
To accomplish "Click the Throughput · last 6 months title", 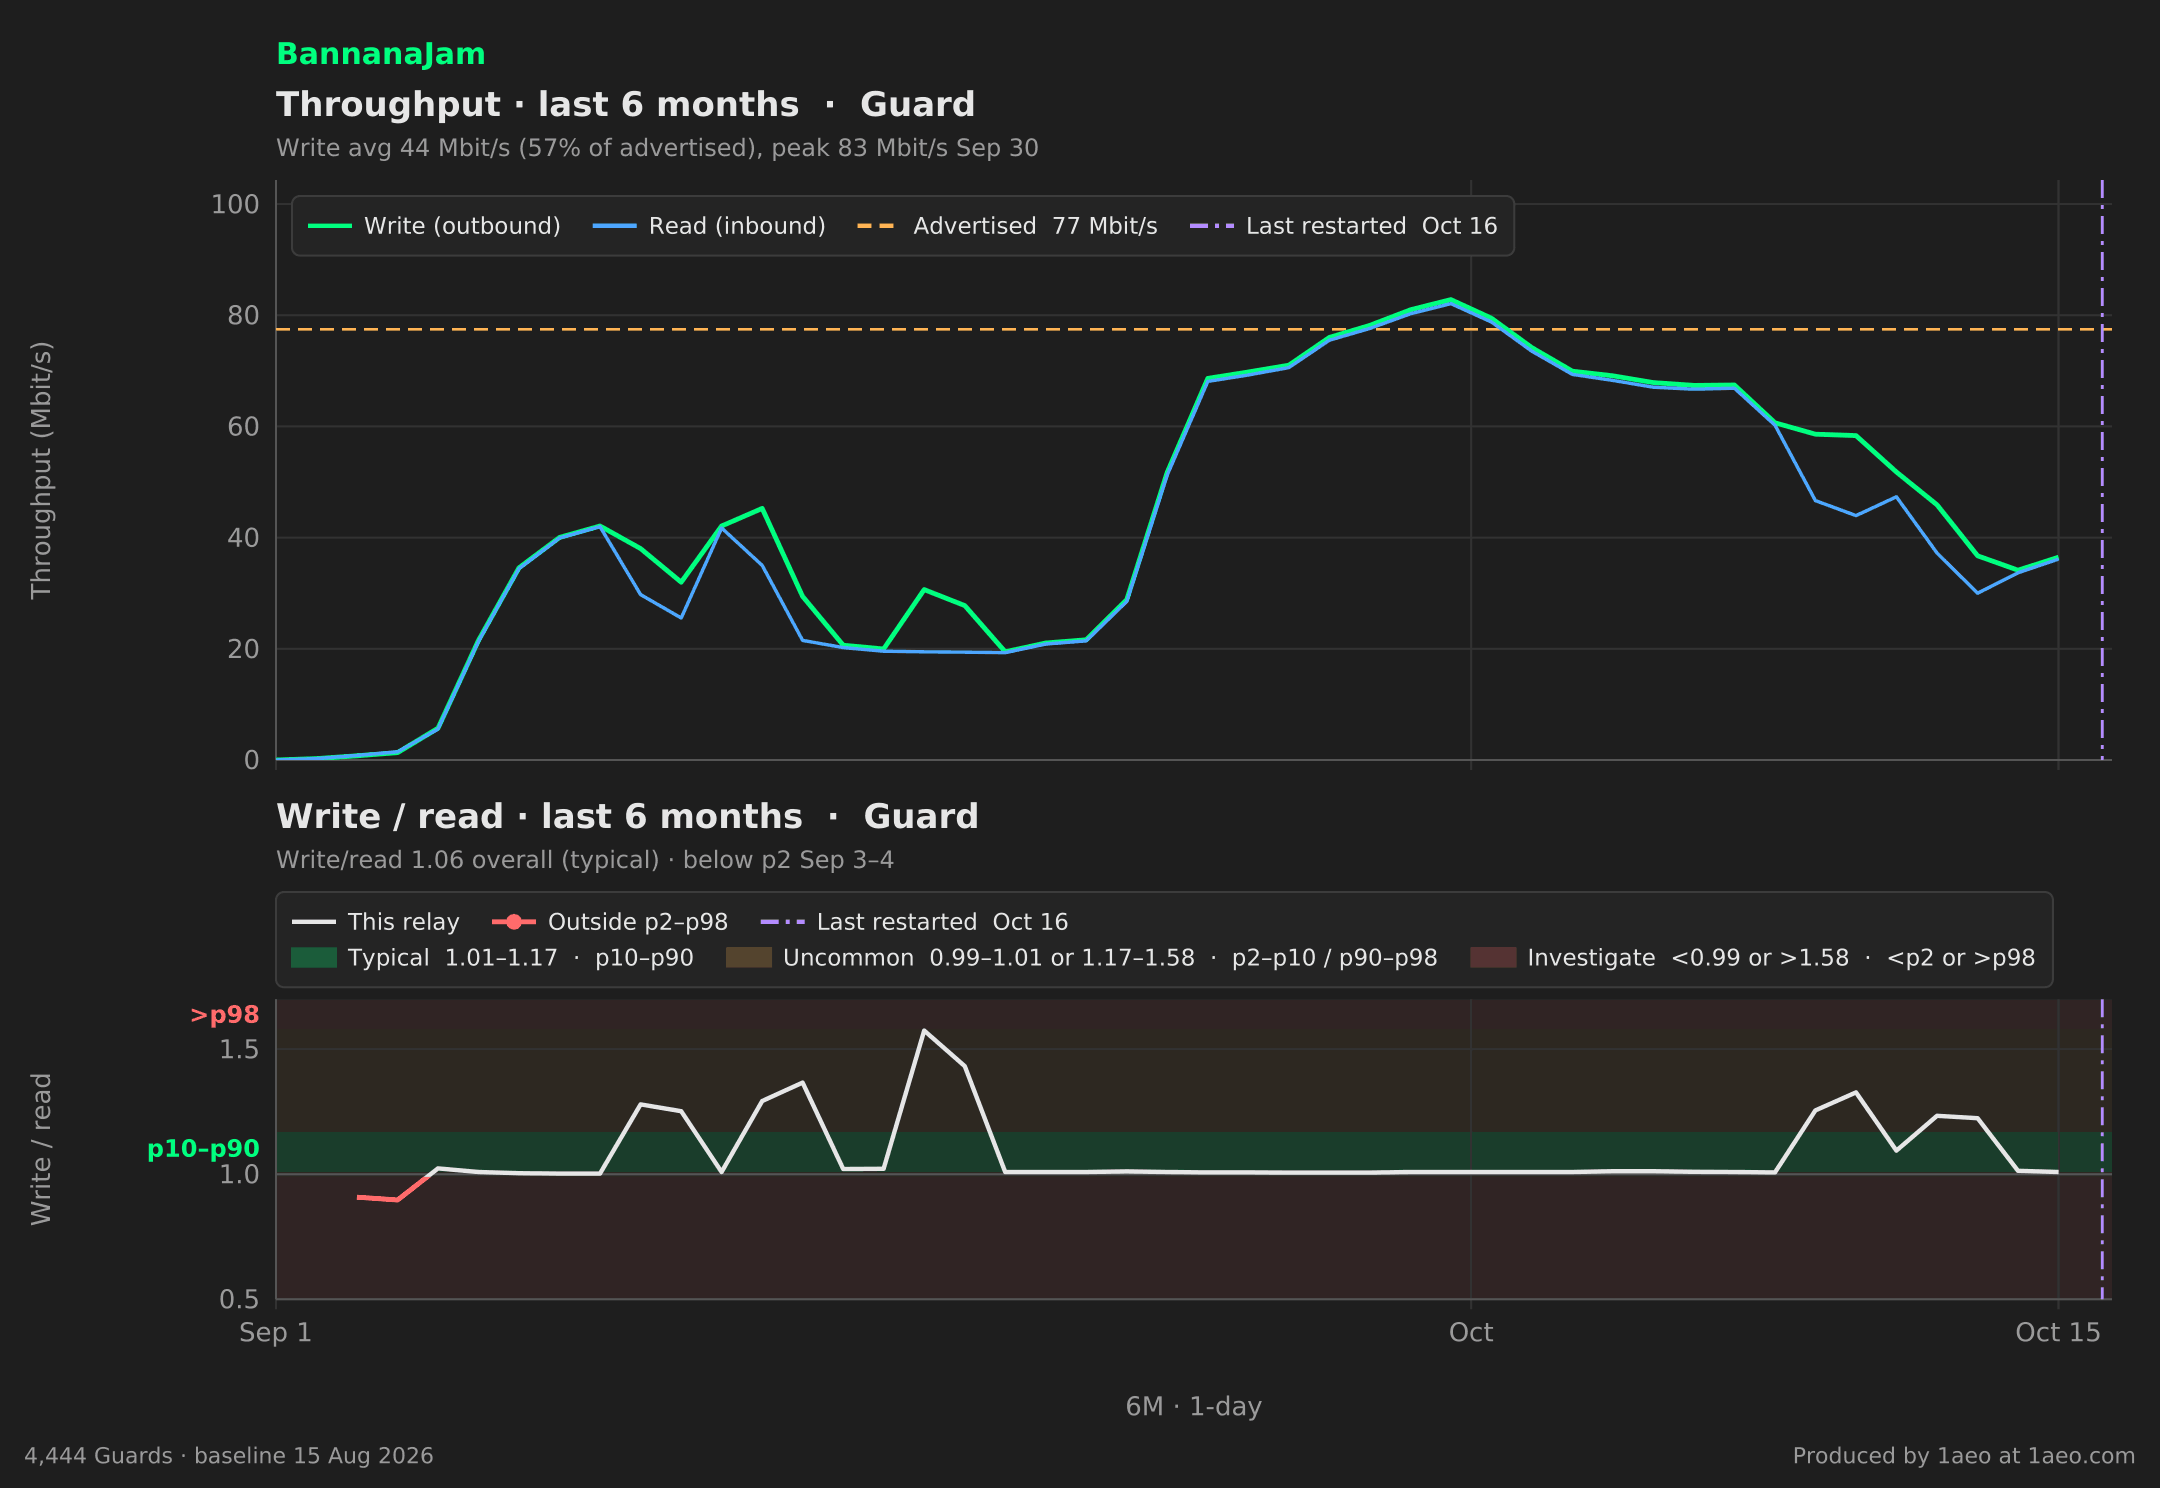I will (x=625, y=104).
